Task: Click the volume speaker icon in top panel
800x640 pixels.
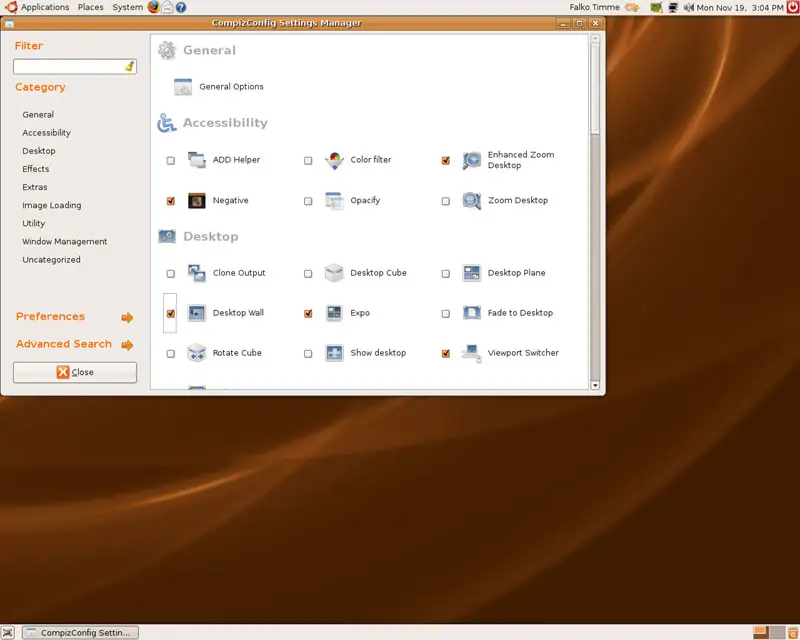Action: (689, 7)
